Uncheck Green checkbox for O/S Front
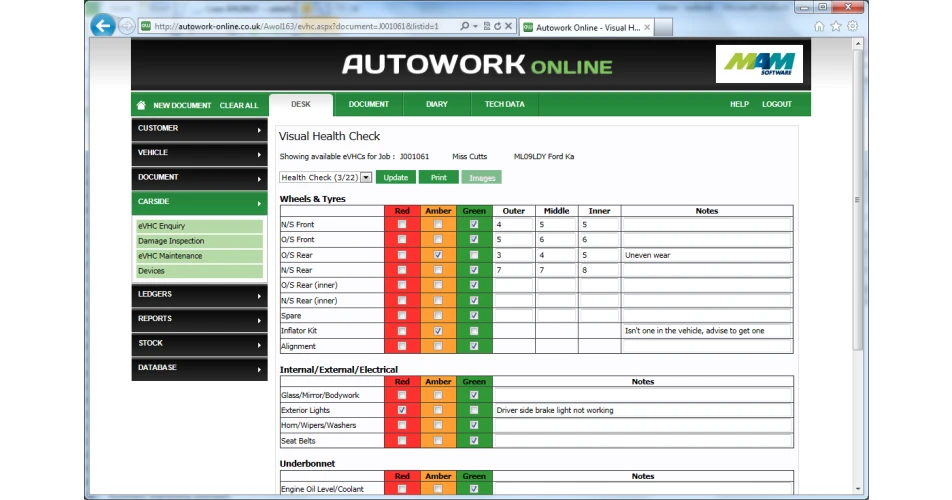 coord(474,240)
